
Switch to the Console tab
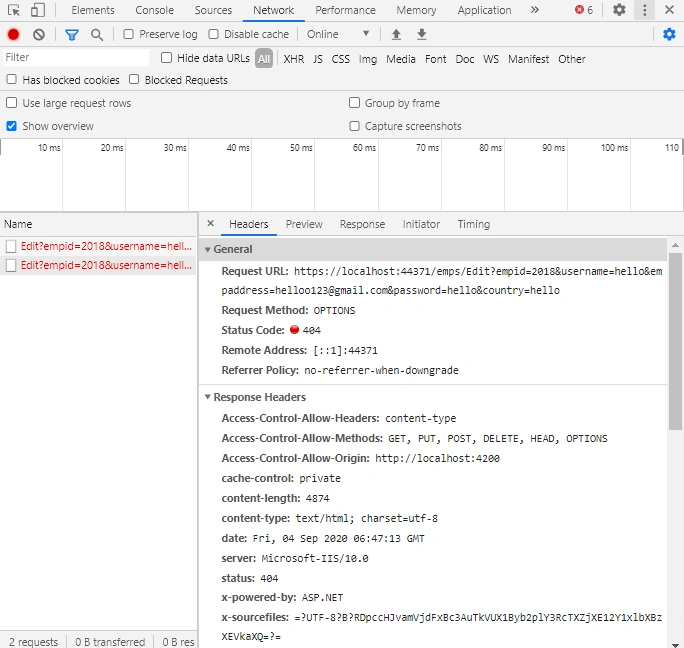point(154,10)
